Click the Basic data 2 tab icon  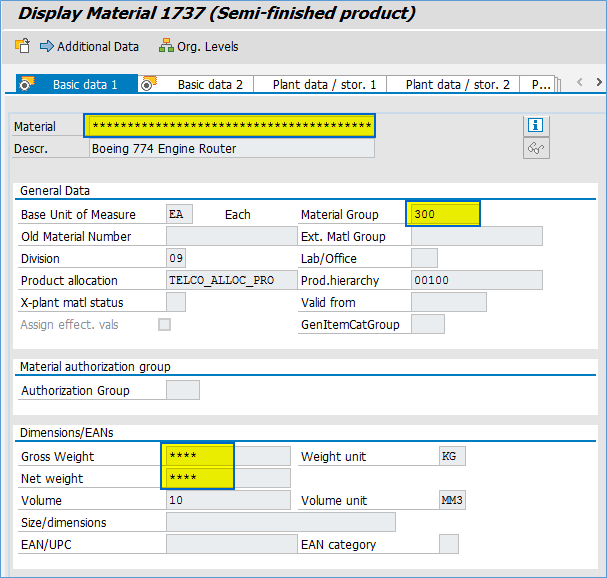(x=149, y=85)
